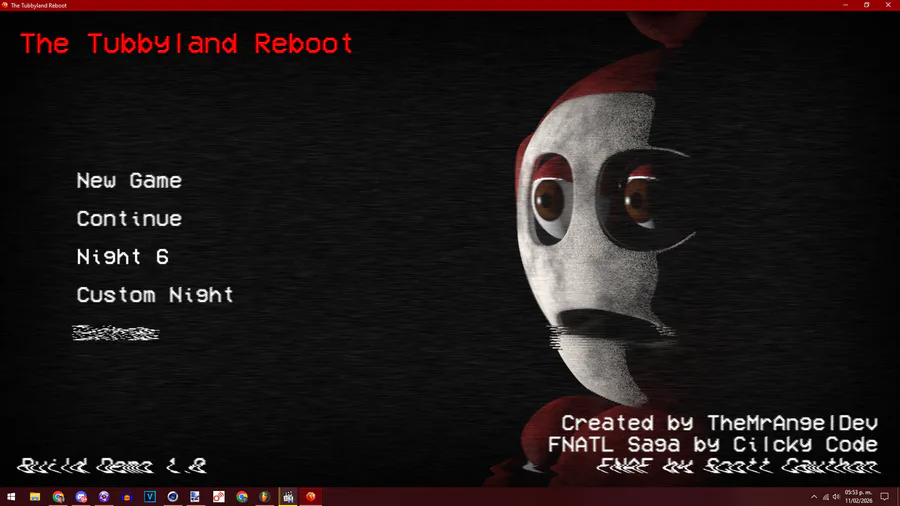
Task: Open the Custom Night menu entry
Action: pyautogui.click(x=155, y=295)
